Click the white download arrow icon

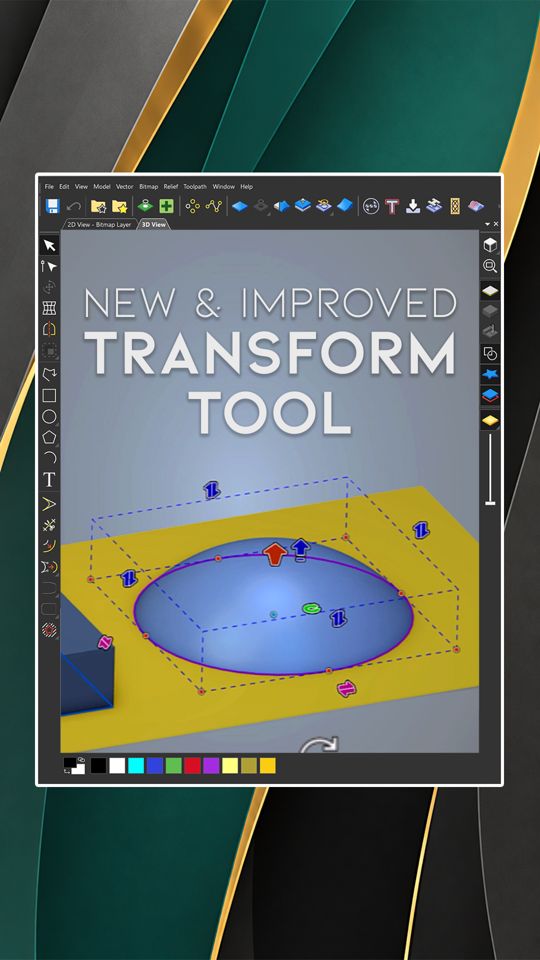tap(413, 206)
